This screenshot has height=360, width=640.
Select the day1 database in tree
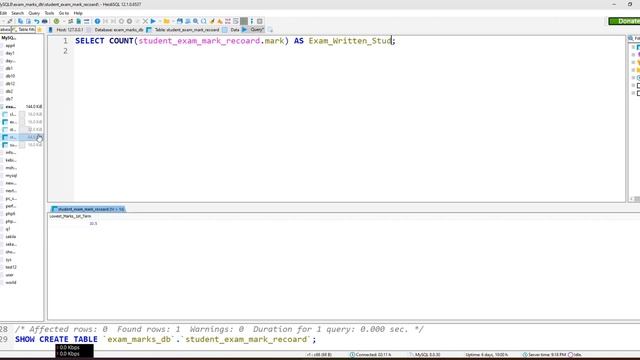(10, 53)
